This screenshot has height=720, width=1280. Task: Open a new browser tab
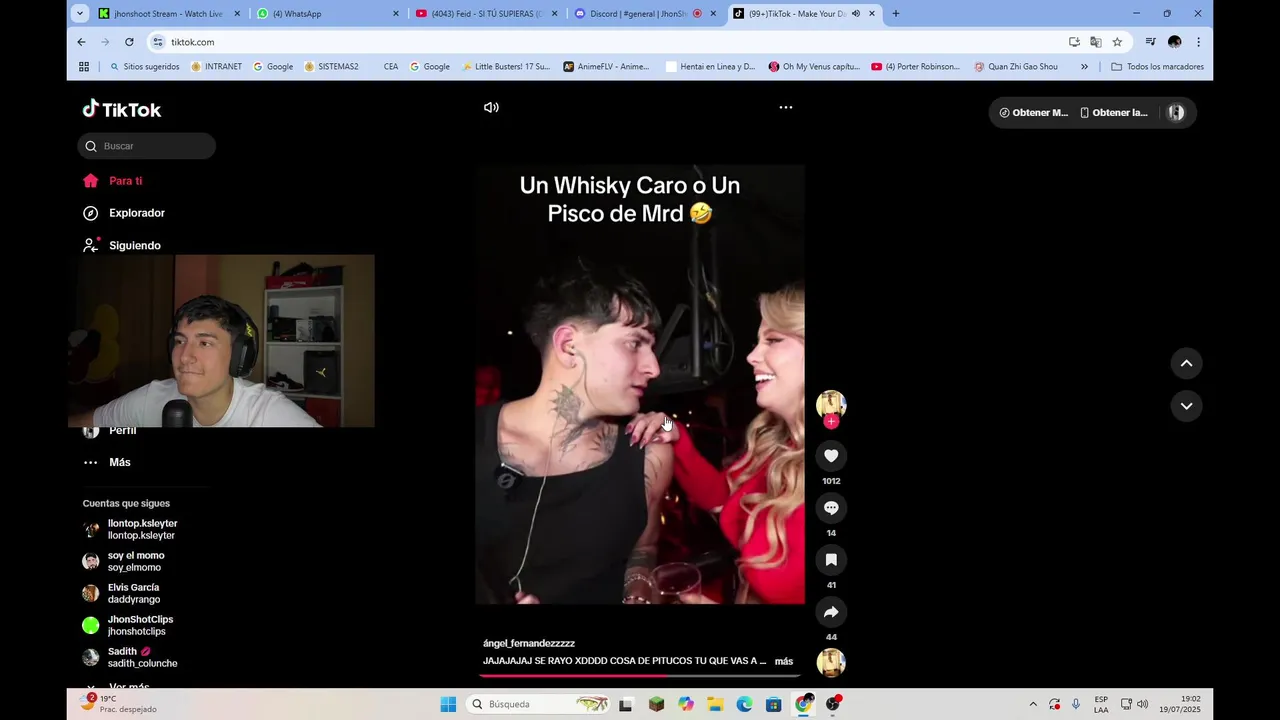click(x=895, y=14)
